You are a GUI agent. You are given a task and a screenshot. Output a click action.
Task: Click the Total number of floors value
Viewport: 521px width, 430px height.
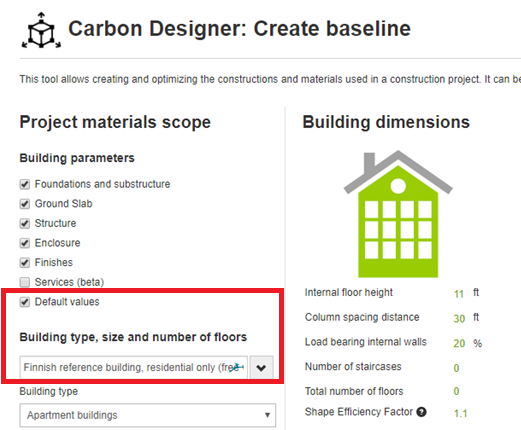click(x=456, y=391)
